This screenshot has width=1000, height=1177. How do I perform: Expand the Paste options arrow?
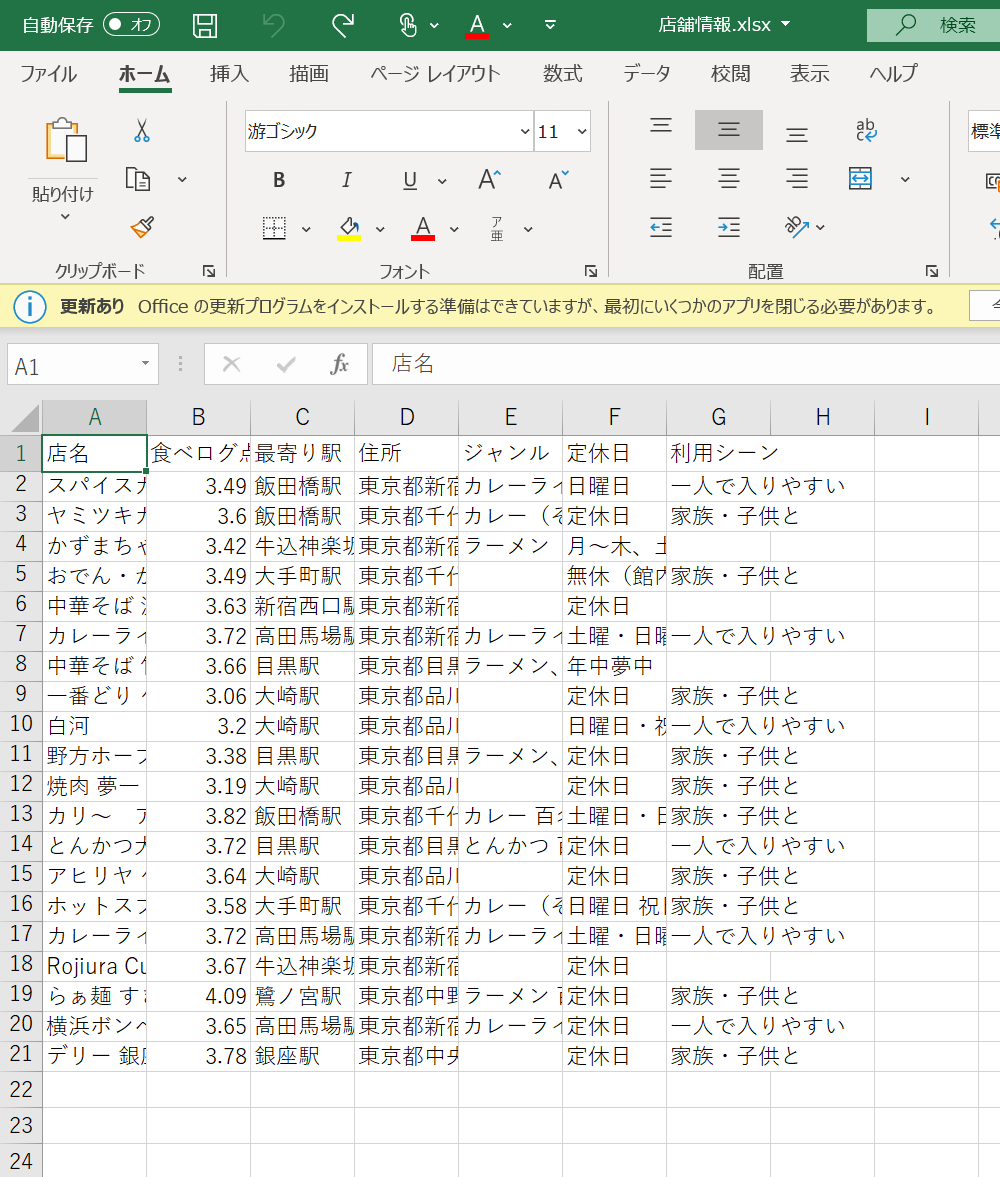[x=65, y=217]
